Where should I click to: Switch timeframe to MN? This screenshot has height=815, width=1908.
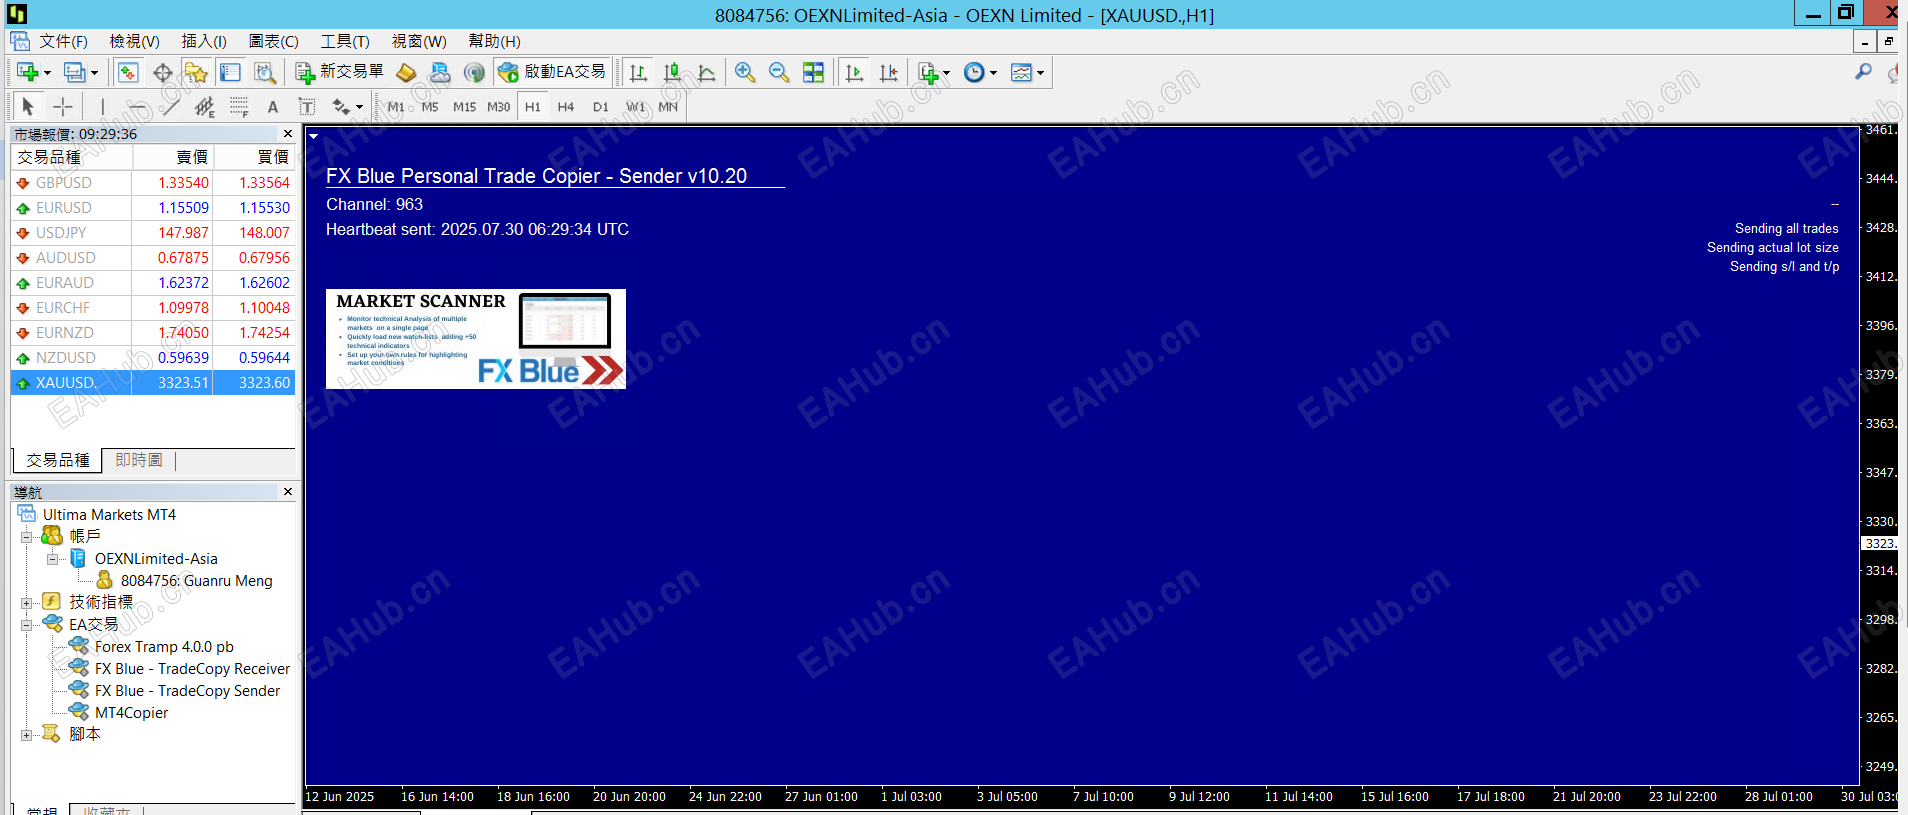[x=668, y=107]
